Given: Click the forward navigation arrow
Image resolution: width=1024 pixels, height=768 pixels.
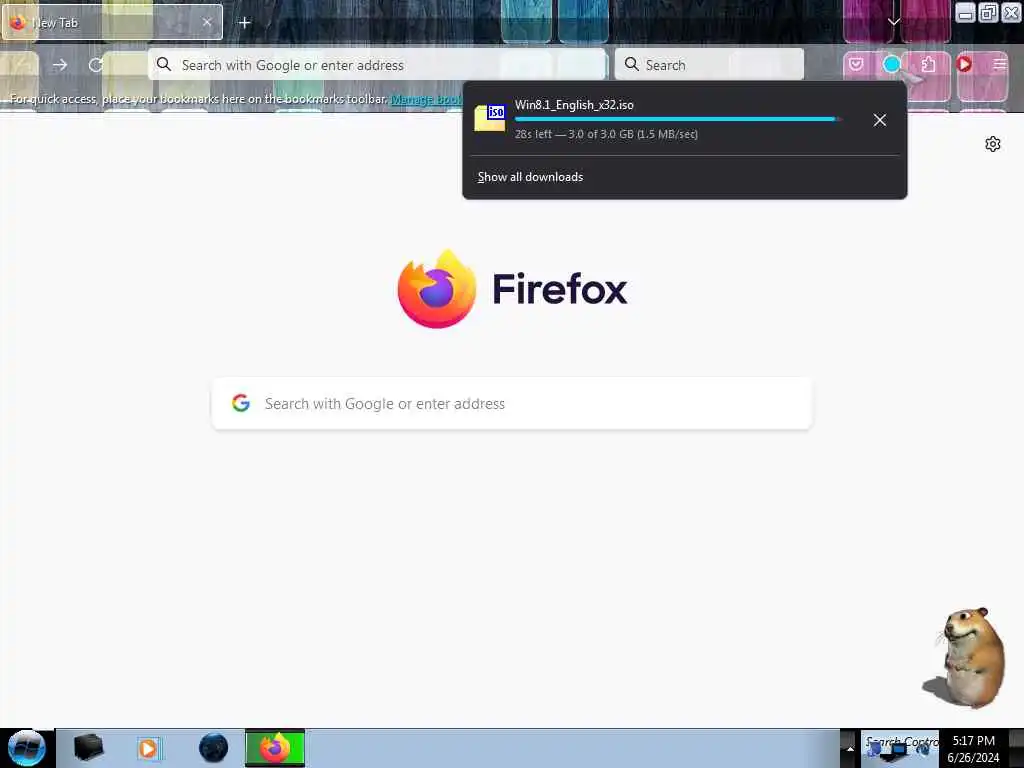Looking at the screenshot, I should pos(60,65).
